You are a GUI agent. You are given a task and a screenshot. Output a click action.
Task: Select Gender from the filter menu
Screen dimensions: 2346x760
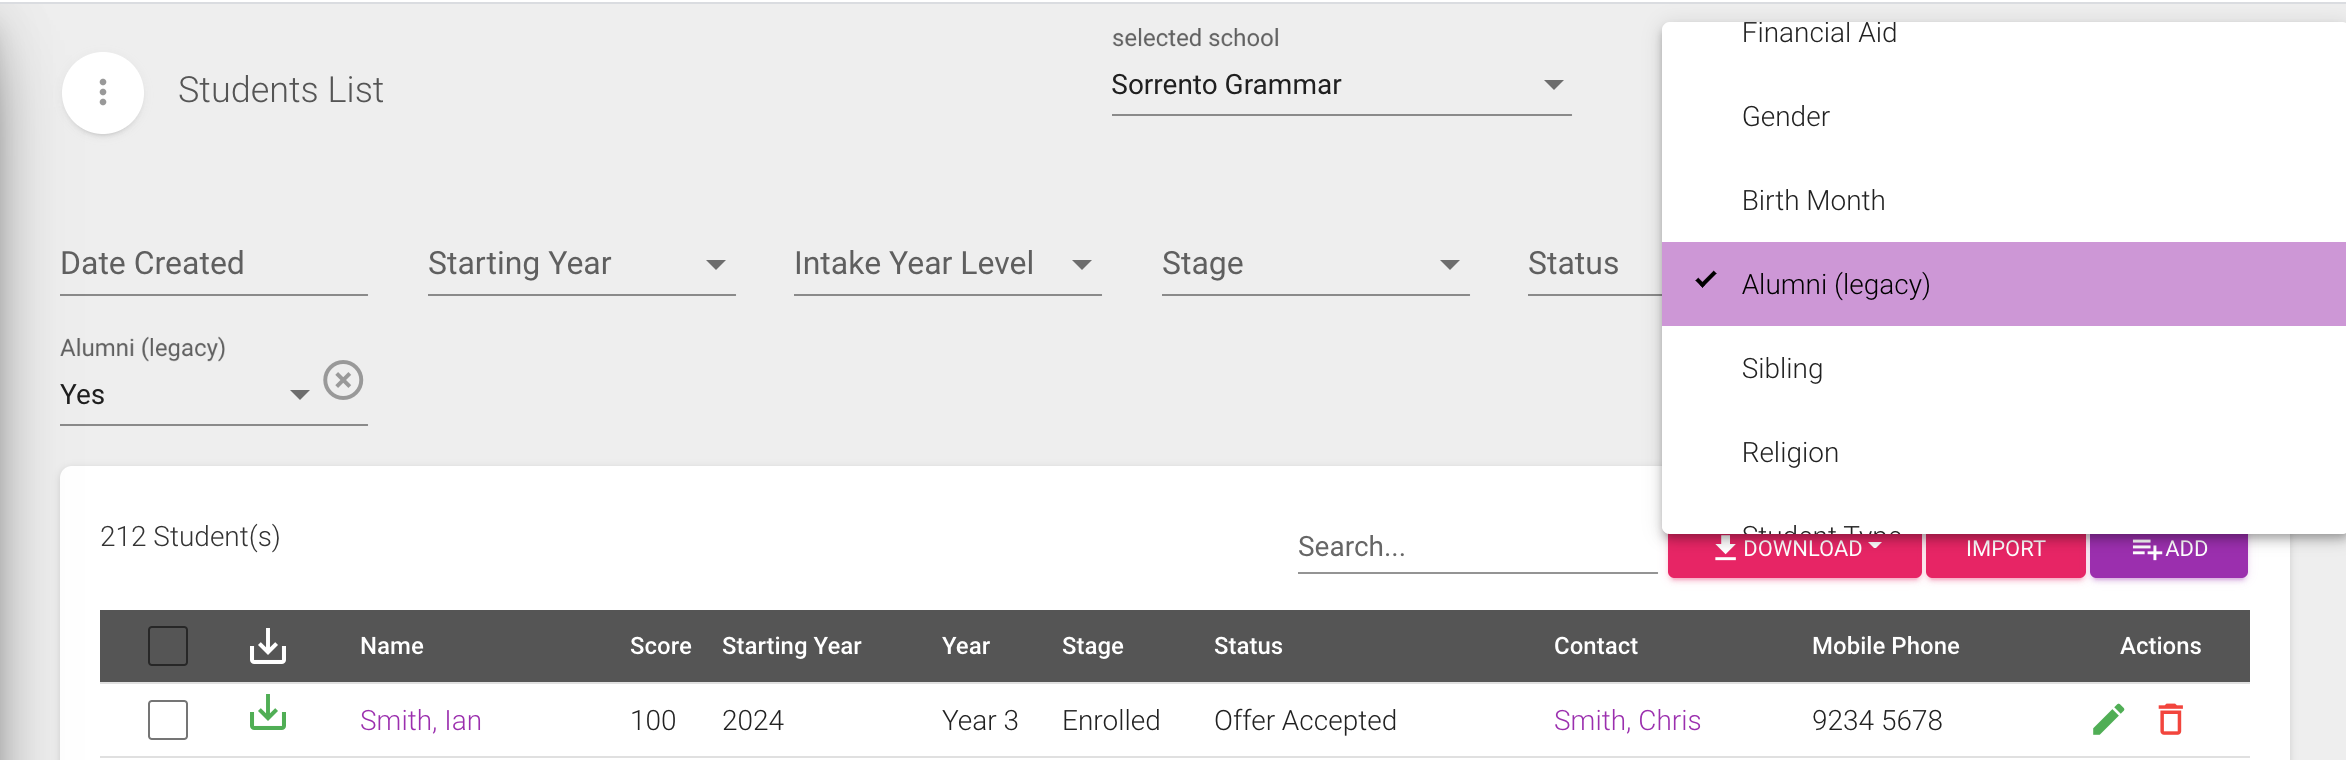point(1785,116)
